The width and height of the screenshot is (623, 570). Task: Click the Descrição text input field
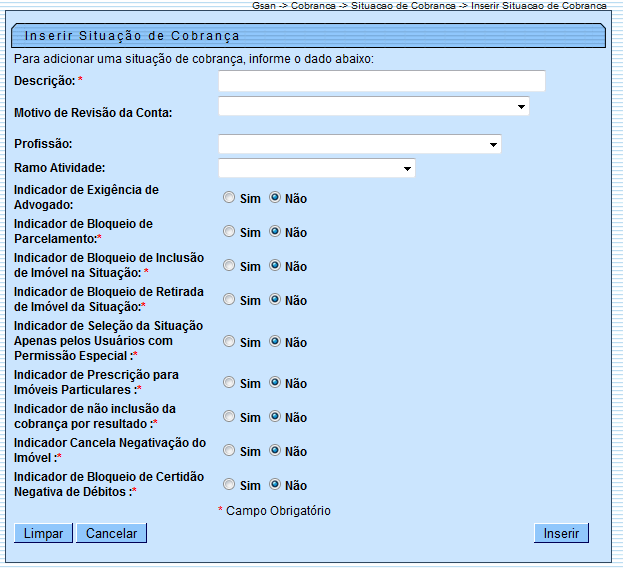pyautogui.click(x=381, y=81)
